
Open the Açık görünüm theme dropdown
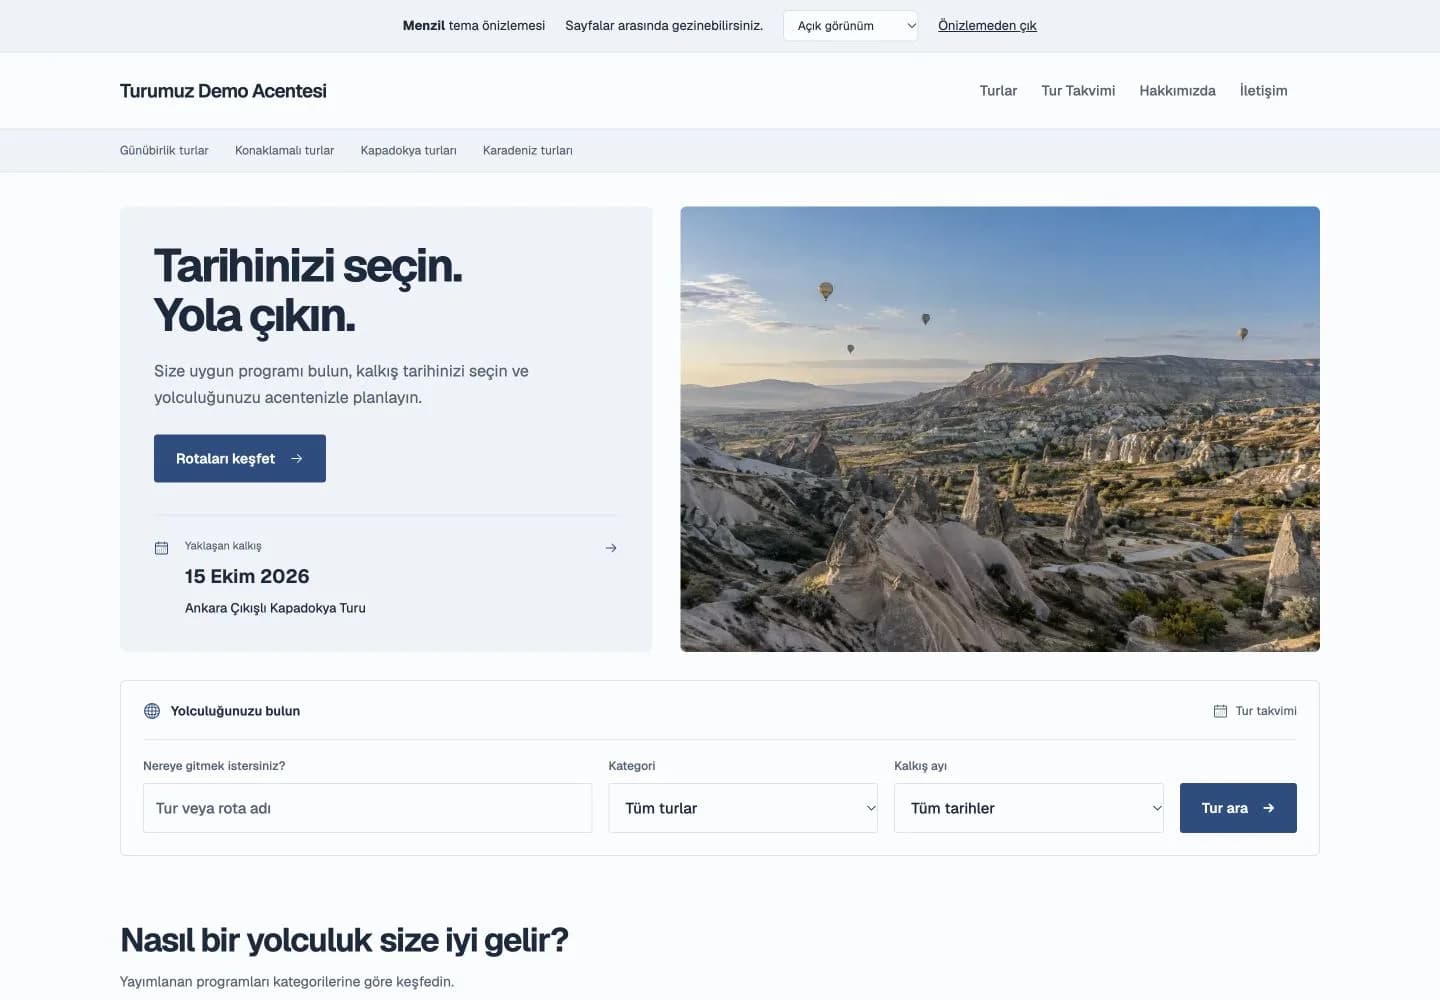tap(850, 26)
